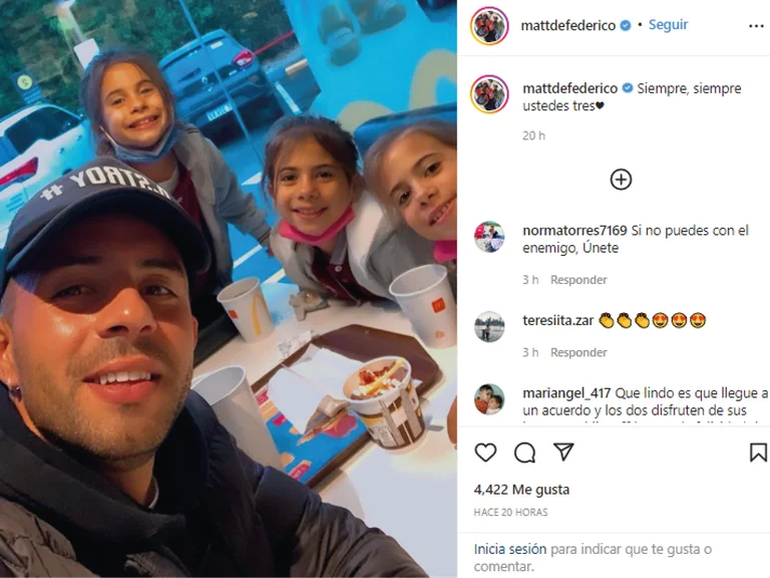
Task: Open the mattdefederico username in header
Action: [x=568, y=26]
